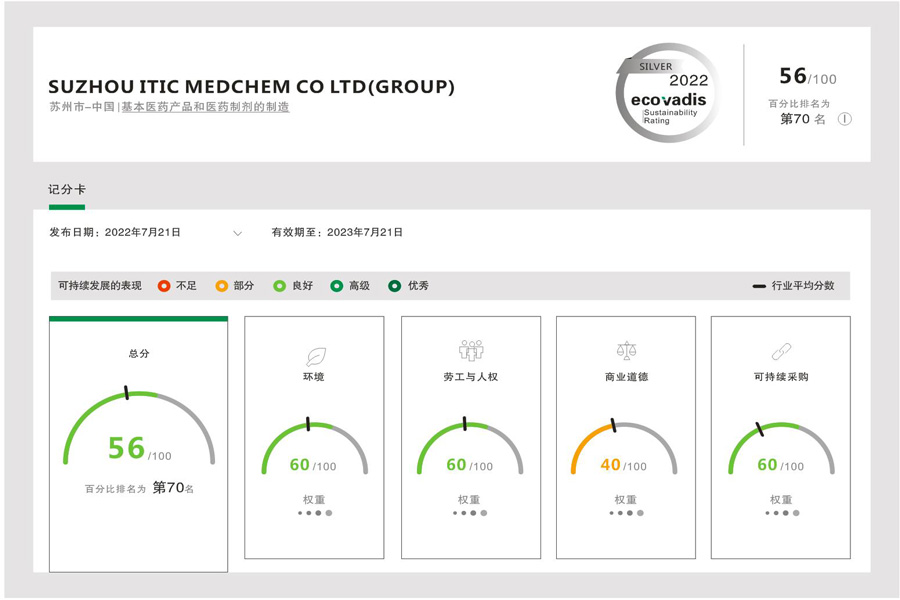Click the light green 良好 legend marker
The height and width of the screenshot is (600, 900).
280,286
